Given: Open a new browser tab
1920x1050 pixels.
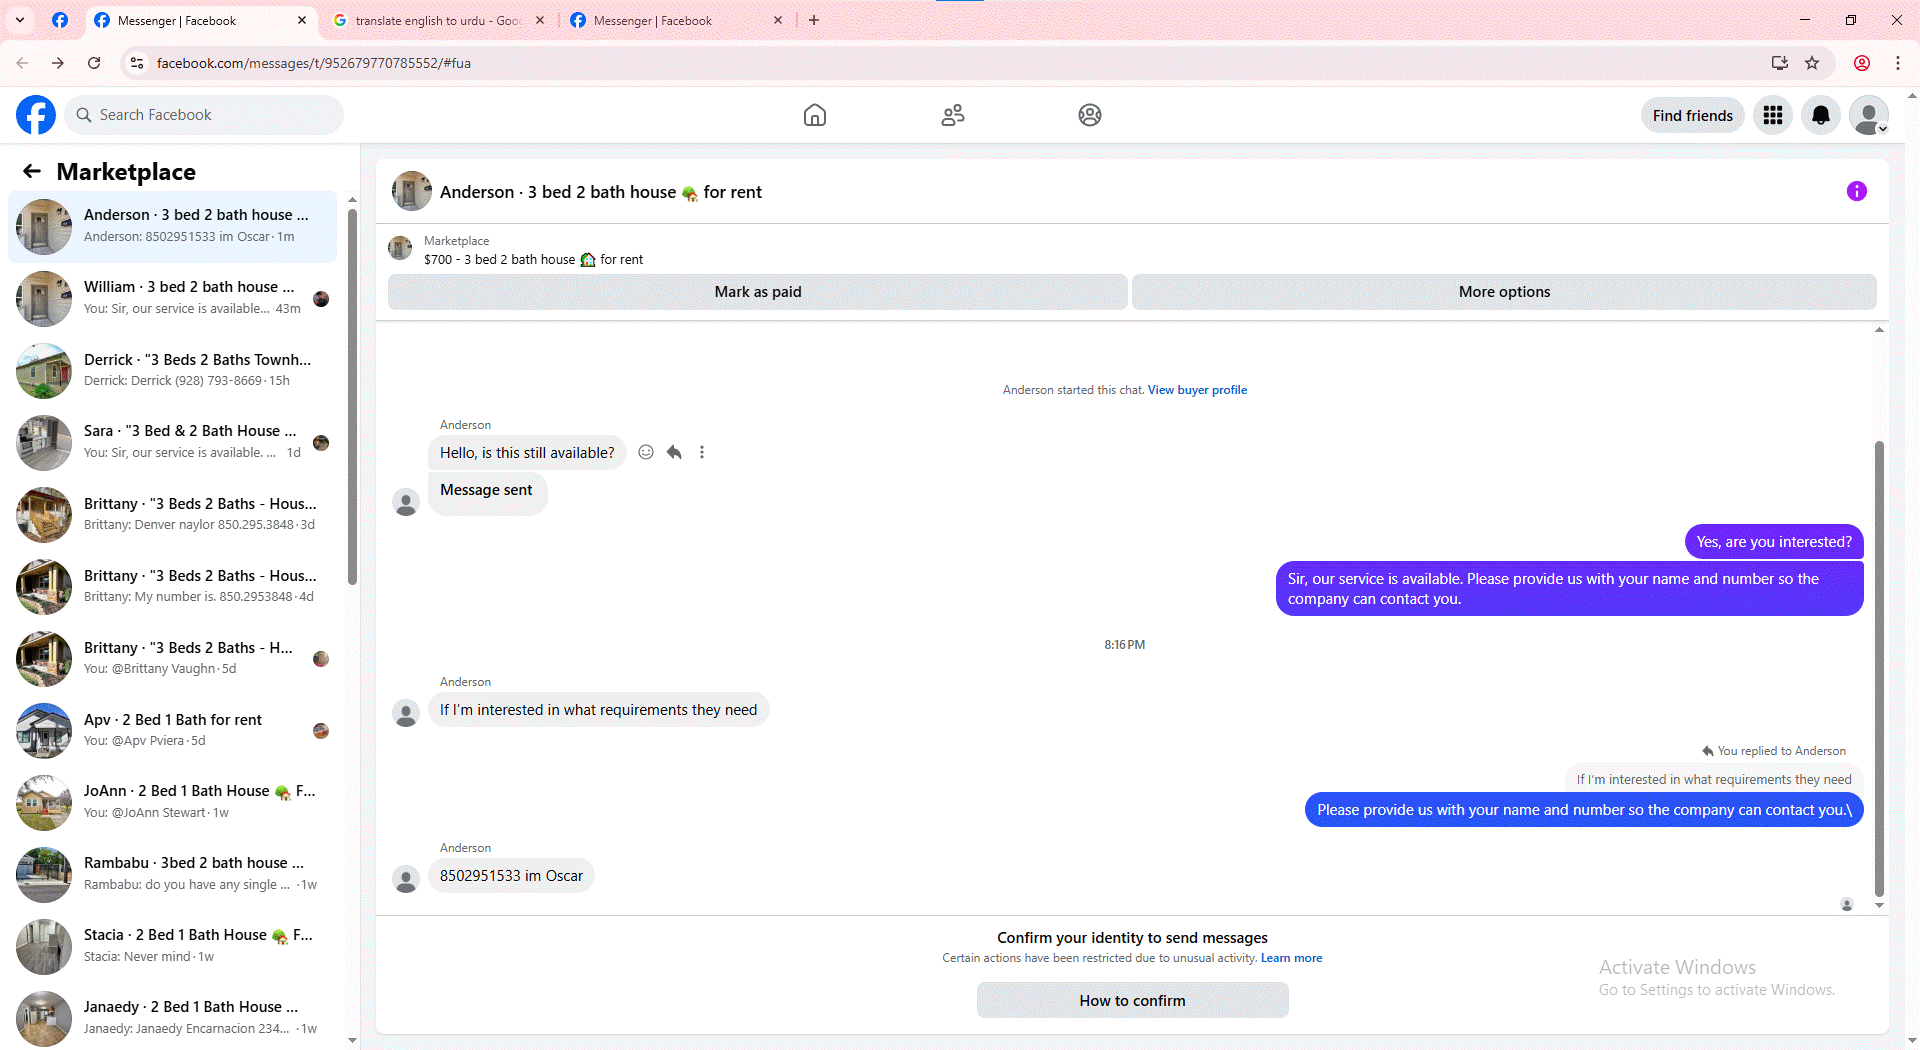Looking at the screenshot, I should click(814, 20).
